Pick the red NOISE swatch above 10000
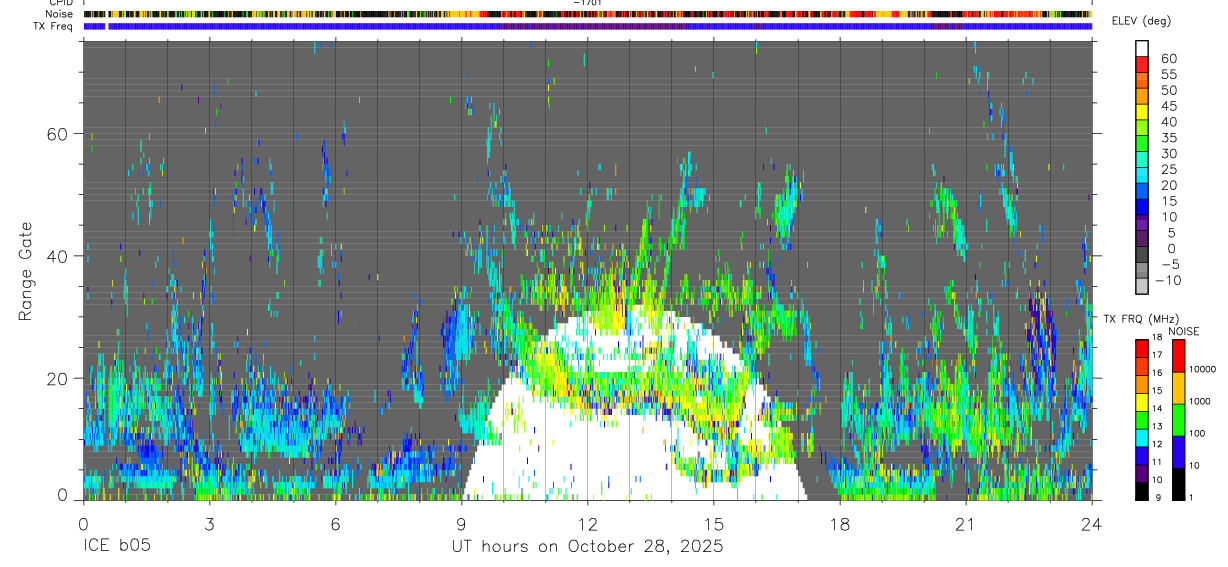The width and height of the screenshot is (1228, 567). [x=1179, y=356]
